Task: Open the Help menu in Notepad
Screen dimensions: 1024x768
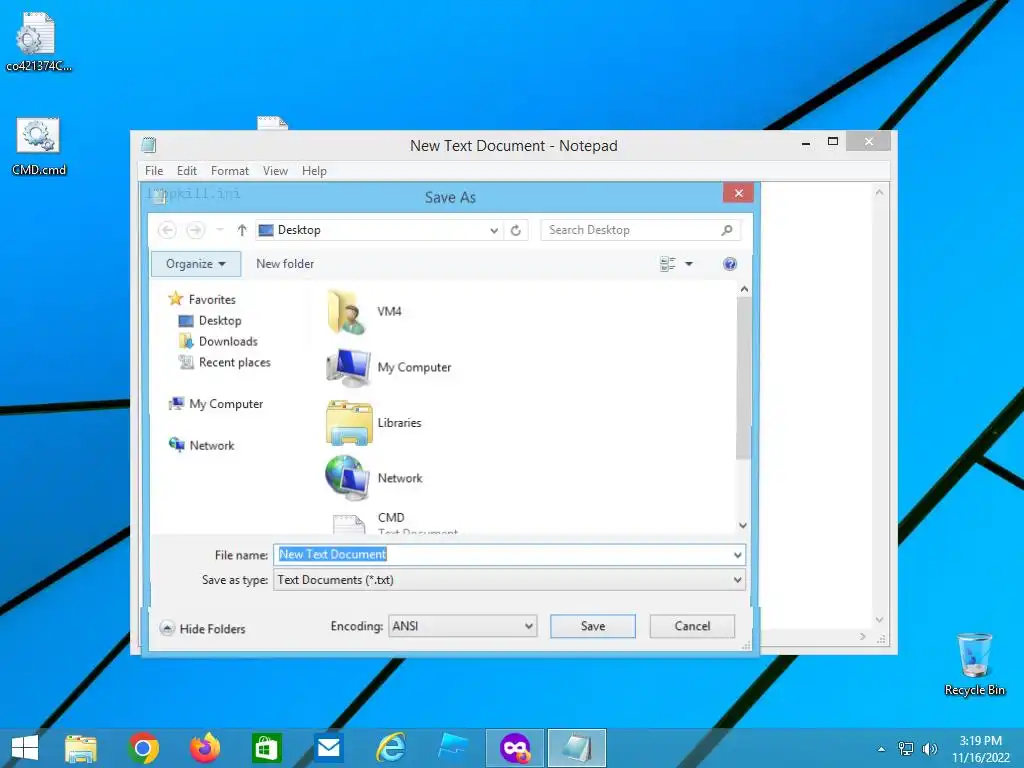Action: pos(314,170)
